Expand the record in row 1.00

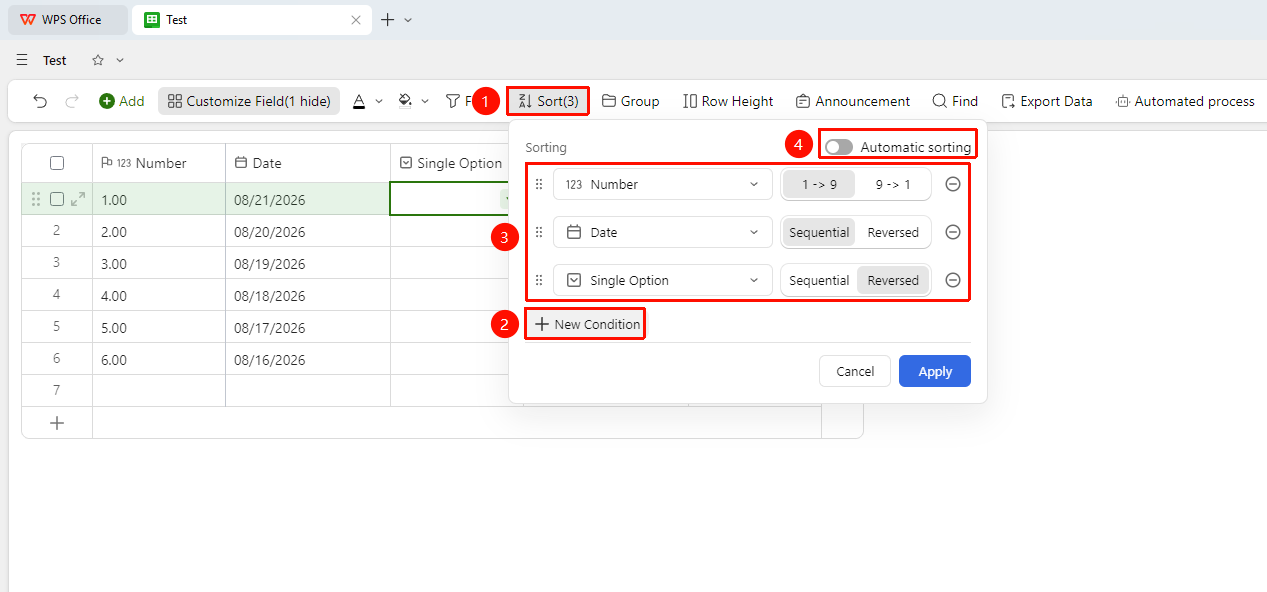click(x=78, y=199)
